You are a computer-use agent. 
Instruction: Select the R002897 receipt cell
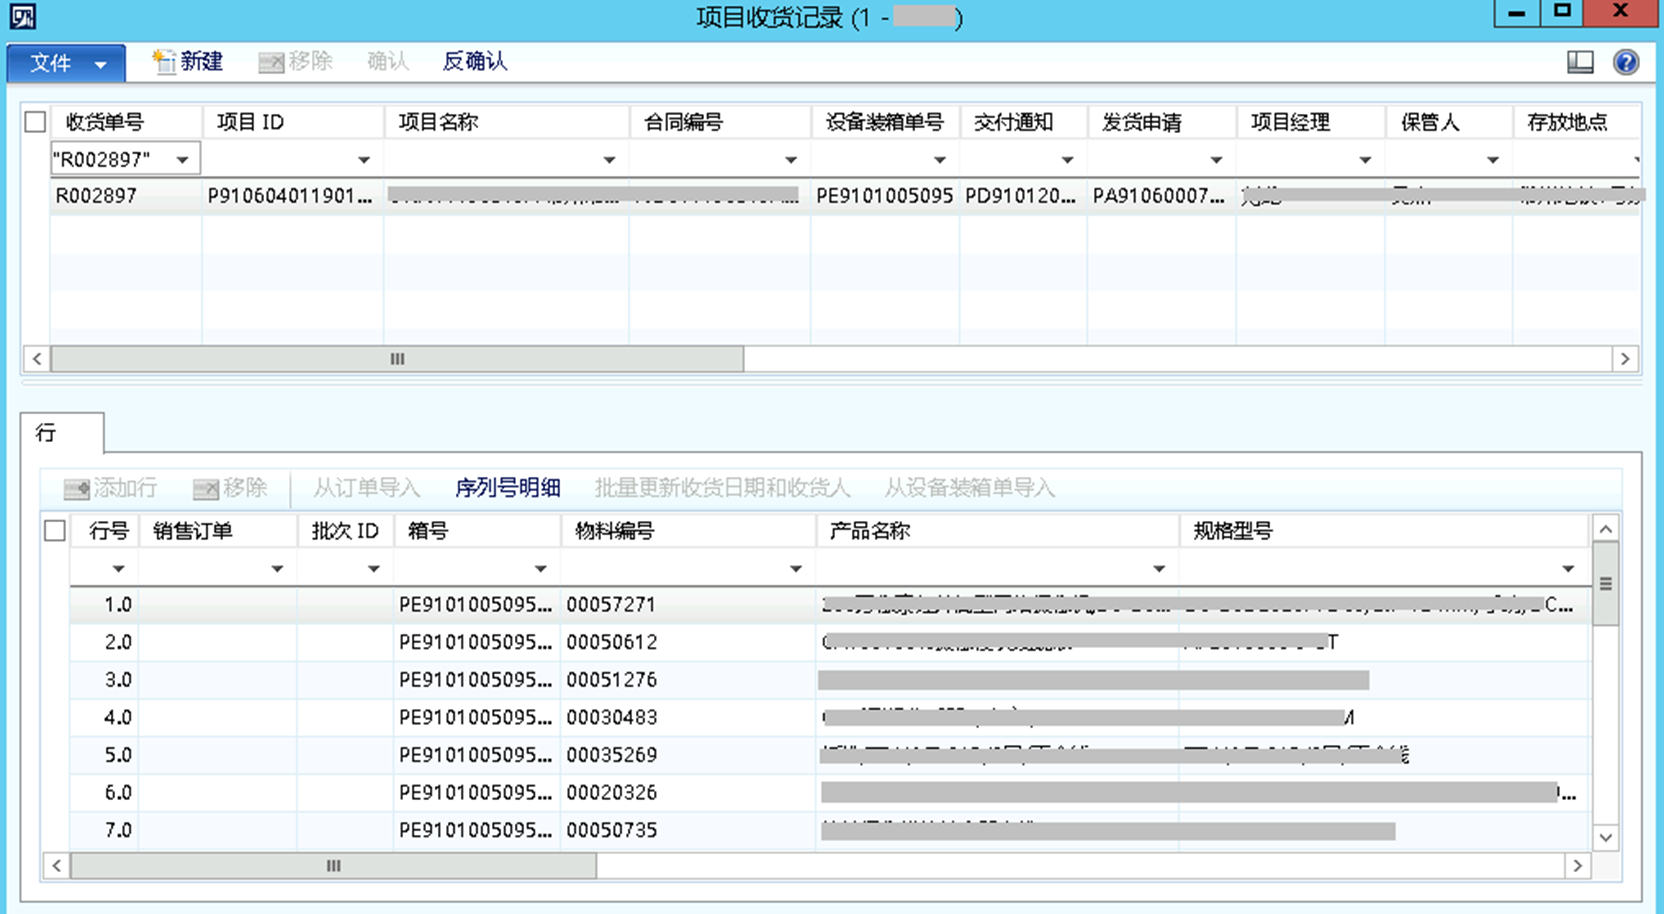coord(126,196)
